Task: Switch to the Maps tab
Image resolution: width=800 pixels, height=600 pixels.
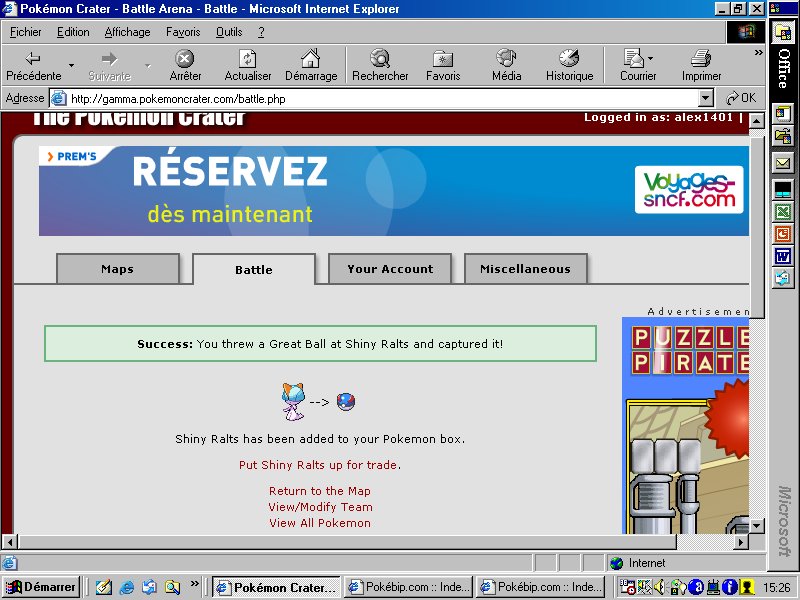Action: pyautogui.click(x=117, y=269)
